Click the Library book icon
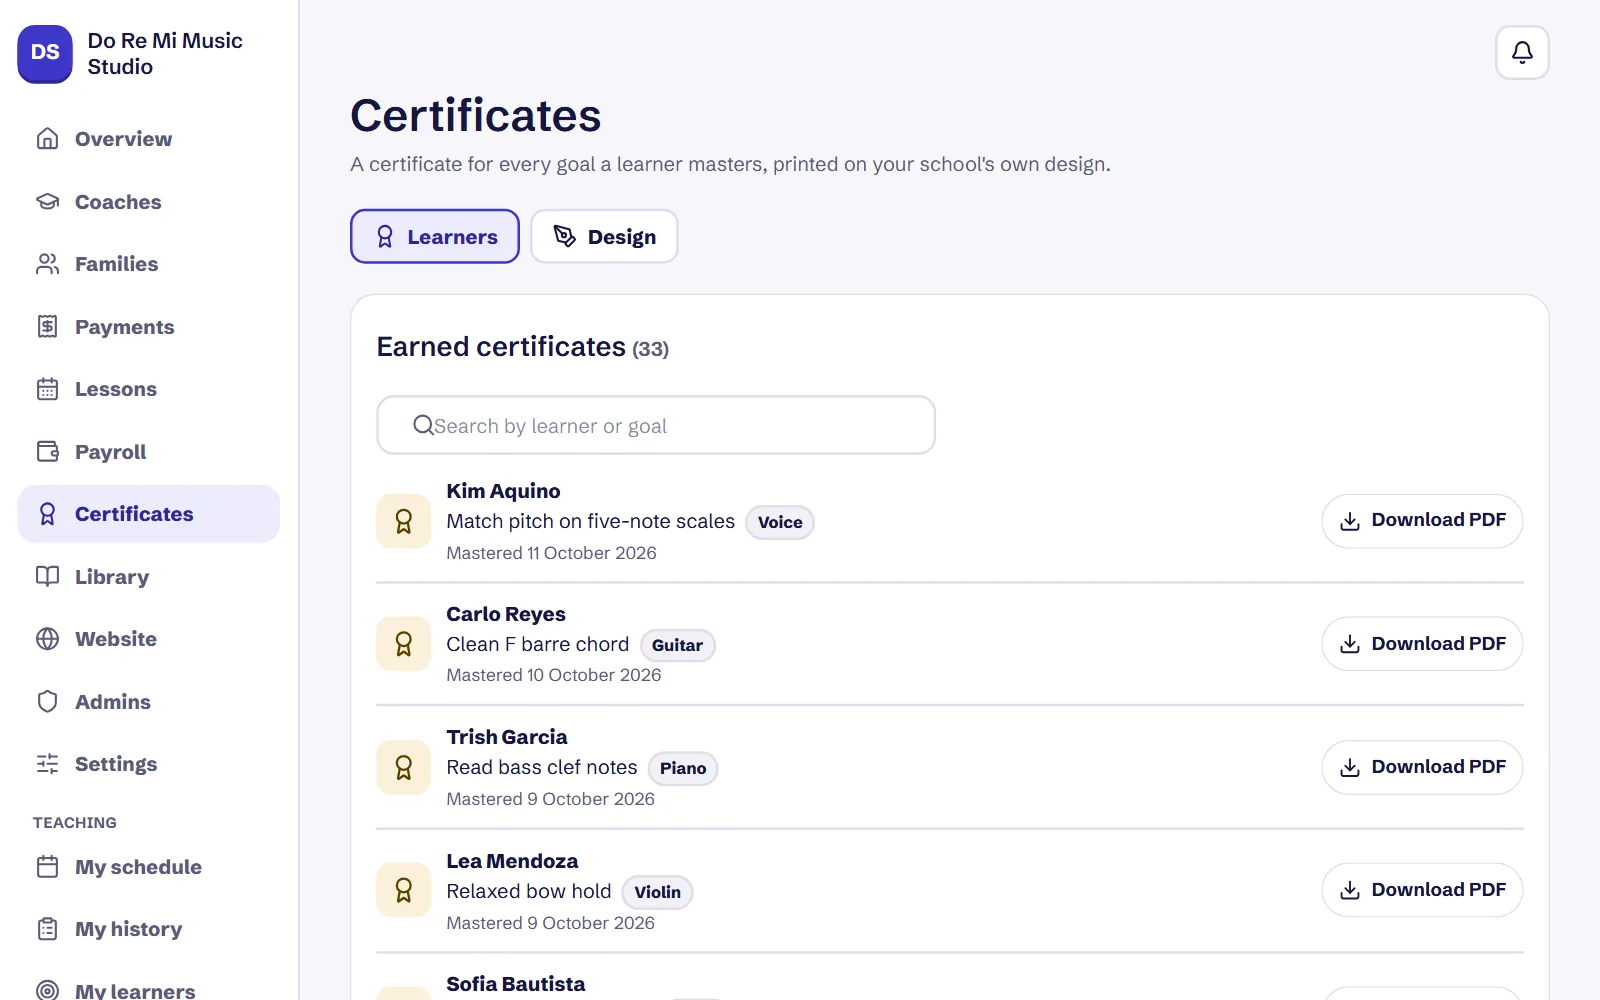 point(47,577)
